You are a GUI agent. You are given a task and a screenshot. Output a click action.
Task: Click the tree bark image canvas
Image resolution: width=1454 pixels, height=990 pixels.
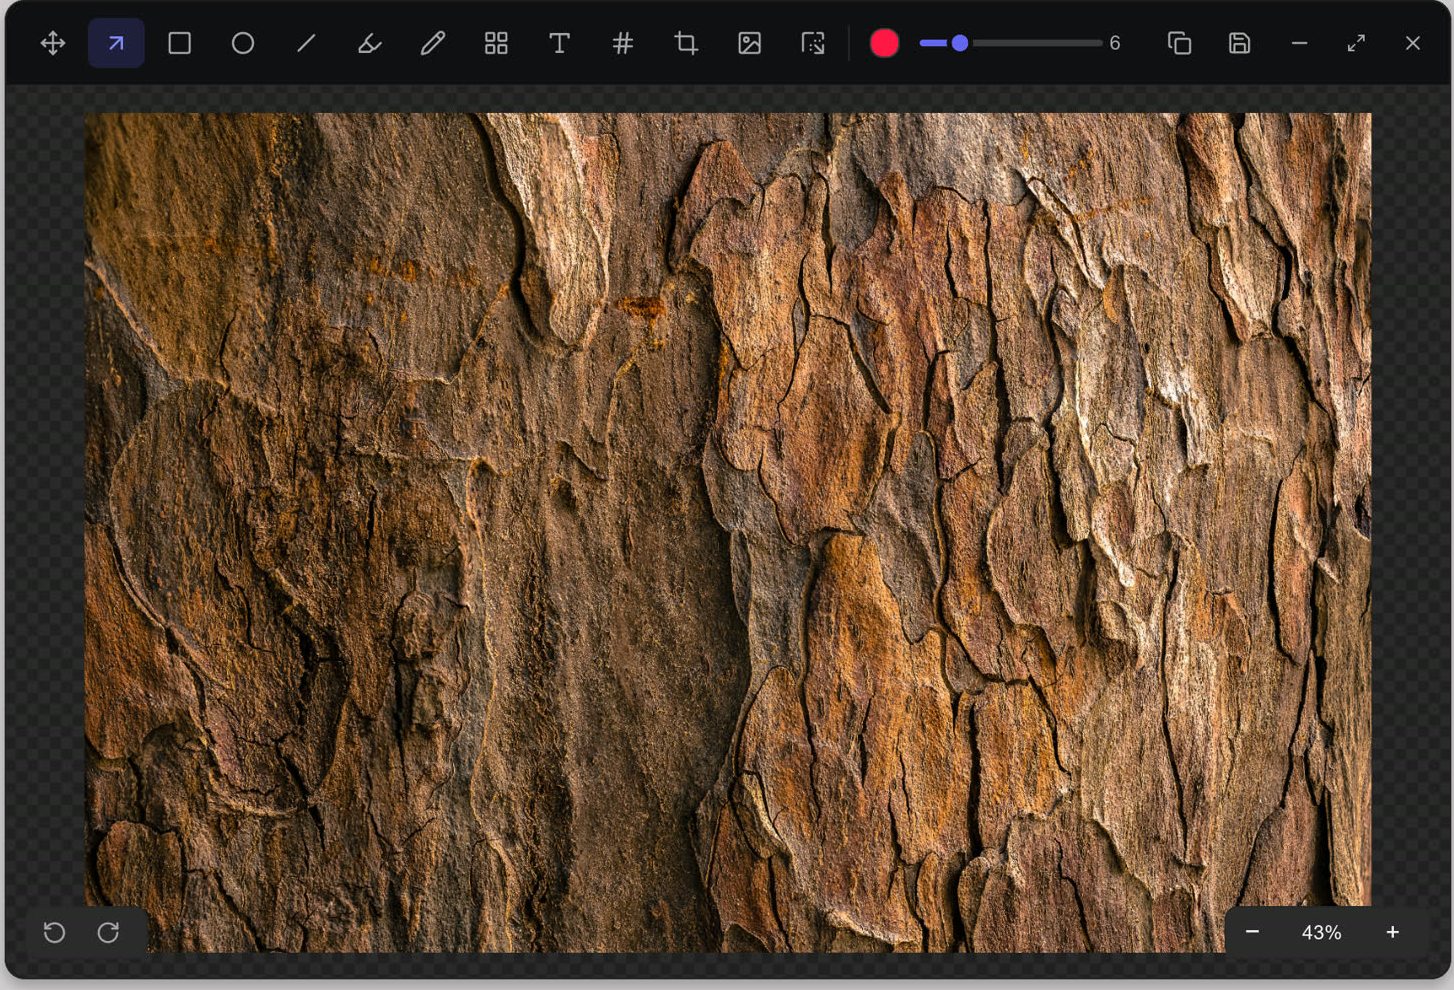[727, 532]
